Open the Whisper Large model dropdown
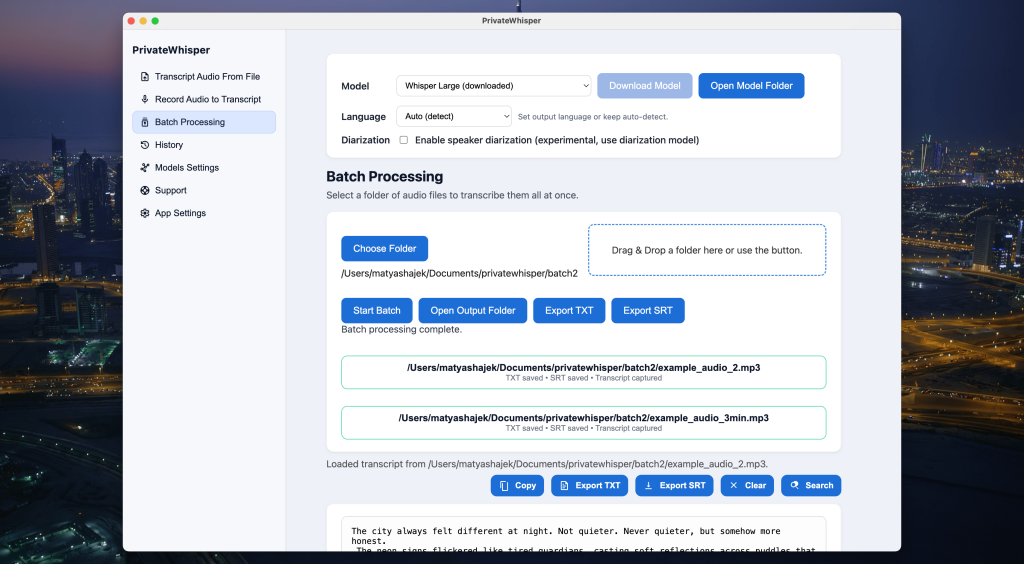 (x=493, y=86)
